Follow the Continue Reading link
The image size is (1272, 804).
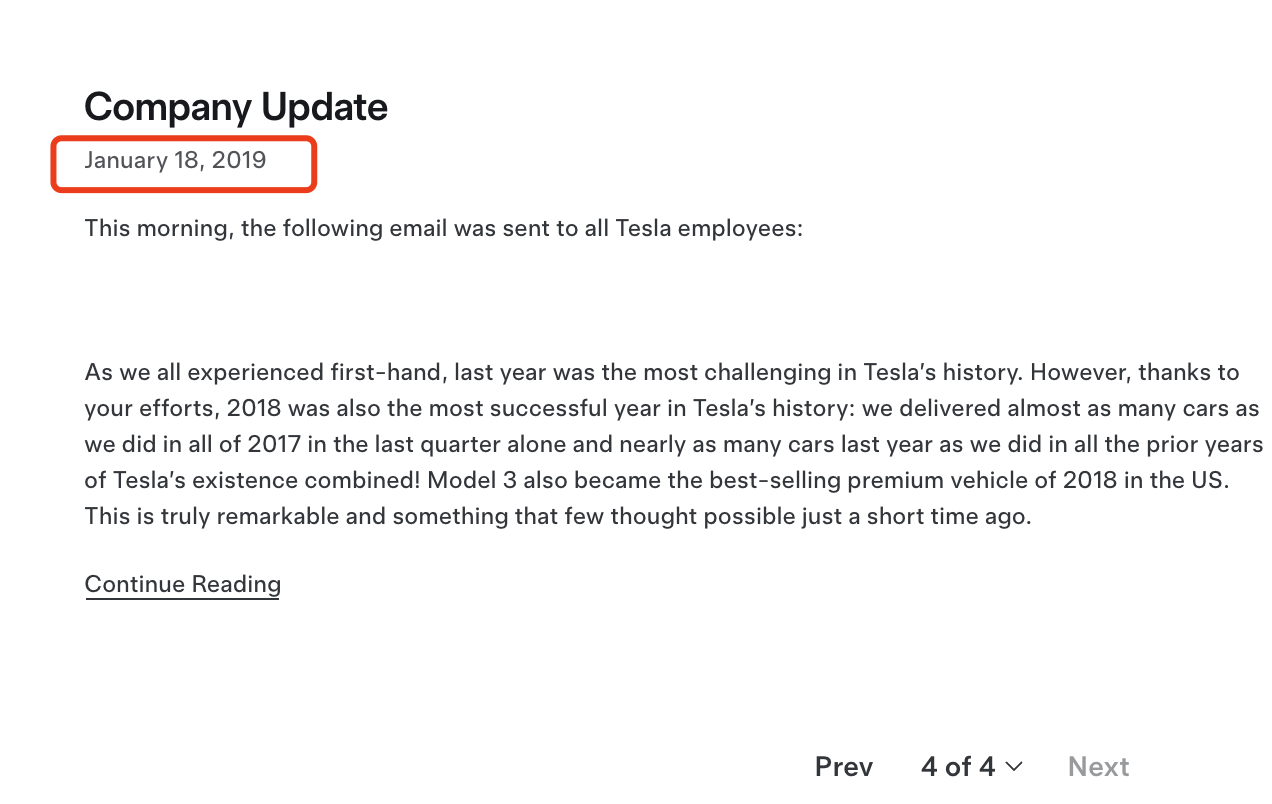182,584
